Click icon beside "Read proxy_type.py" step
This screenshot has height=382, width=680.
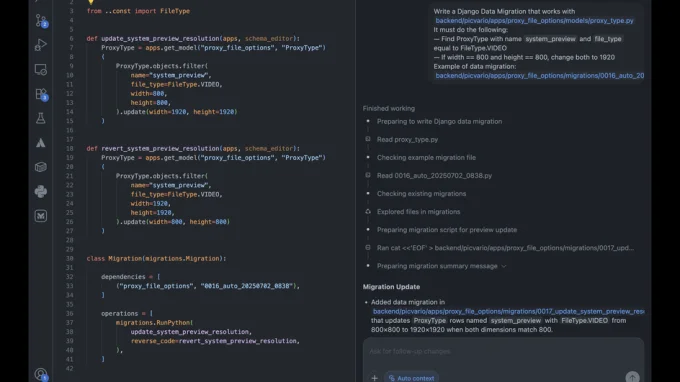click(x=368, y=139)
